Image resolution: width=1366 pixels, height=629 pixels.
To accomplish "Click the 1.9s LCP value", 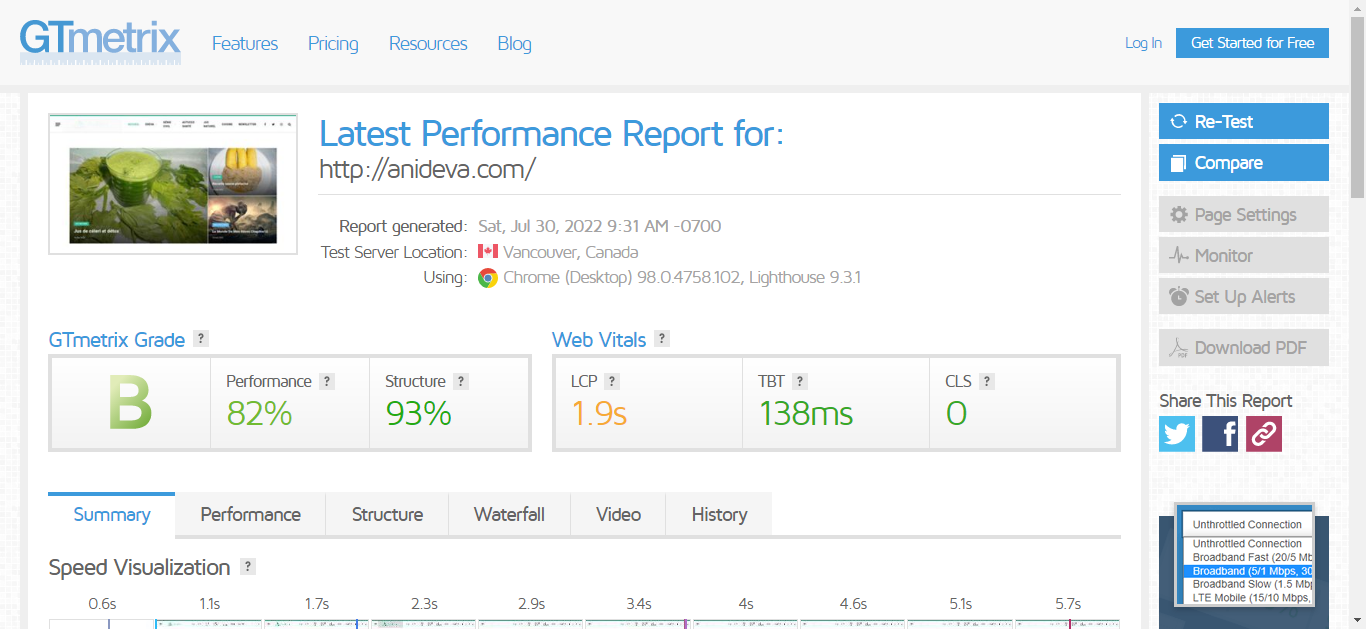I will pos(599,413).
